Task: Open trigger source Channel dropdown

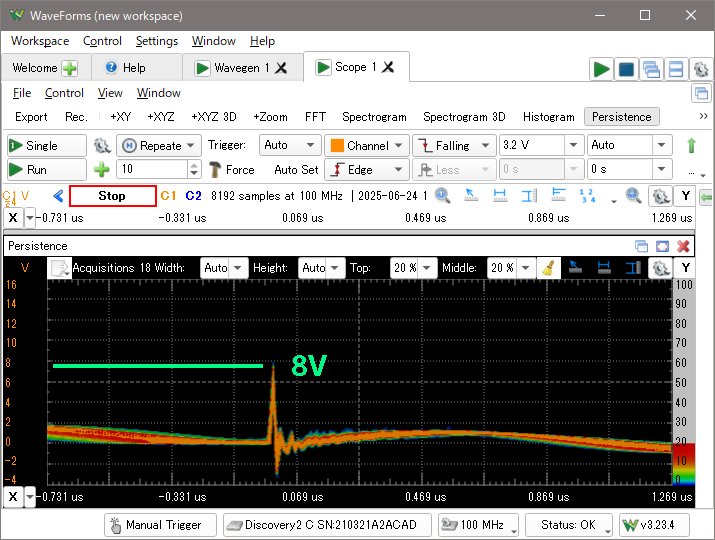Action: coord(367,146)
